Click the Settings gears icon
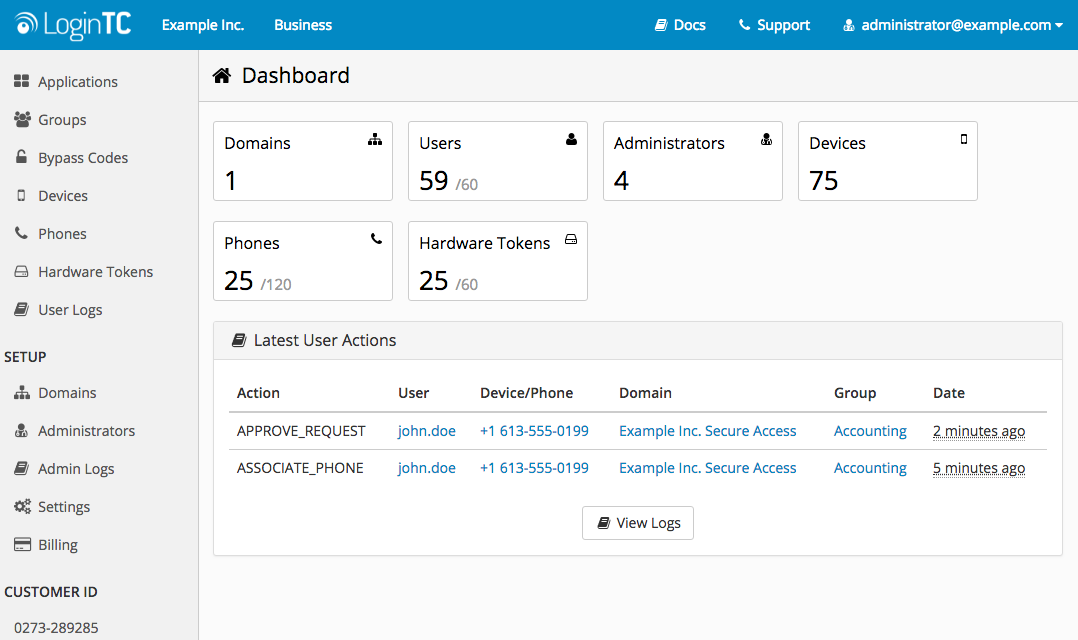This screenshot has height=640, width=1078. point(22,507)
